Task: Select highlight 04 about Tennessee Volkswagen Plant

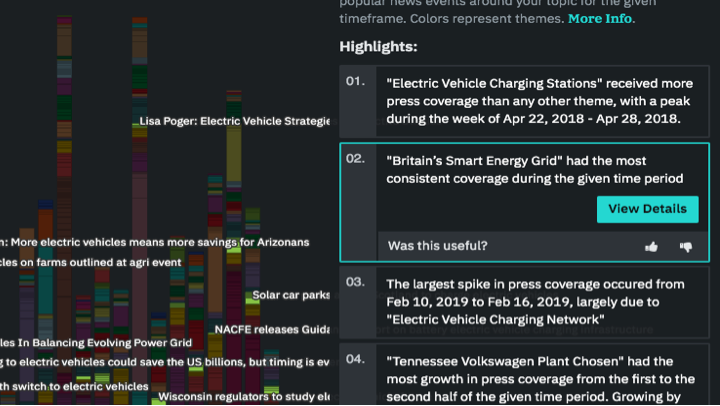Action: (524, 375)
